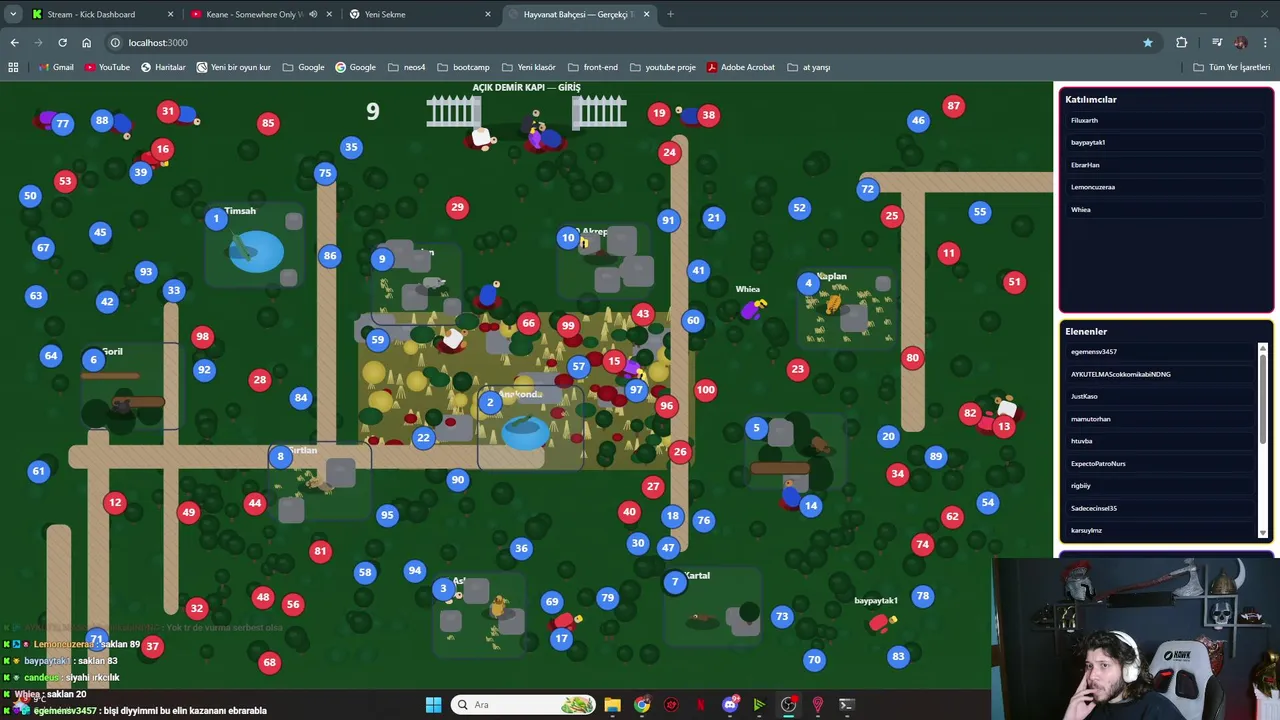Viewport: 1280px width, 720px height.
Task: Open Chrome from the taskbar
Action: click(641, 705)
